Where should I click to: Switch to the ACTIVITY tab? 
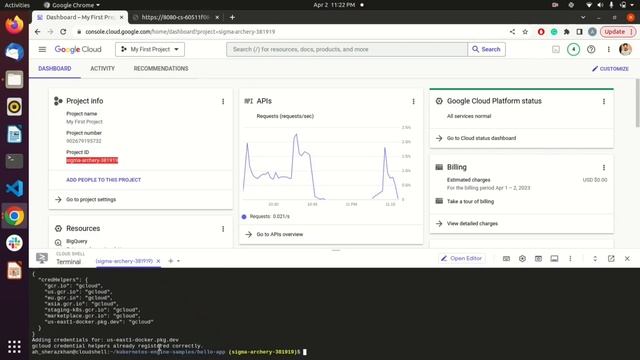click(x=102, y=69)
